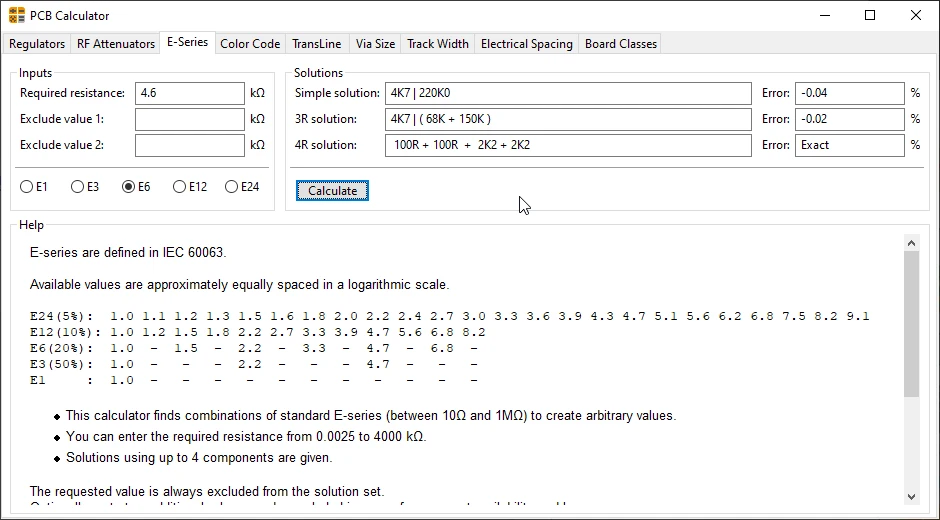Click the Simple solution result field
Screen dimensions: 940x520
point(567,93)
